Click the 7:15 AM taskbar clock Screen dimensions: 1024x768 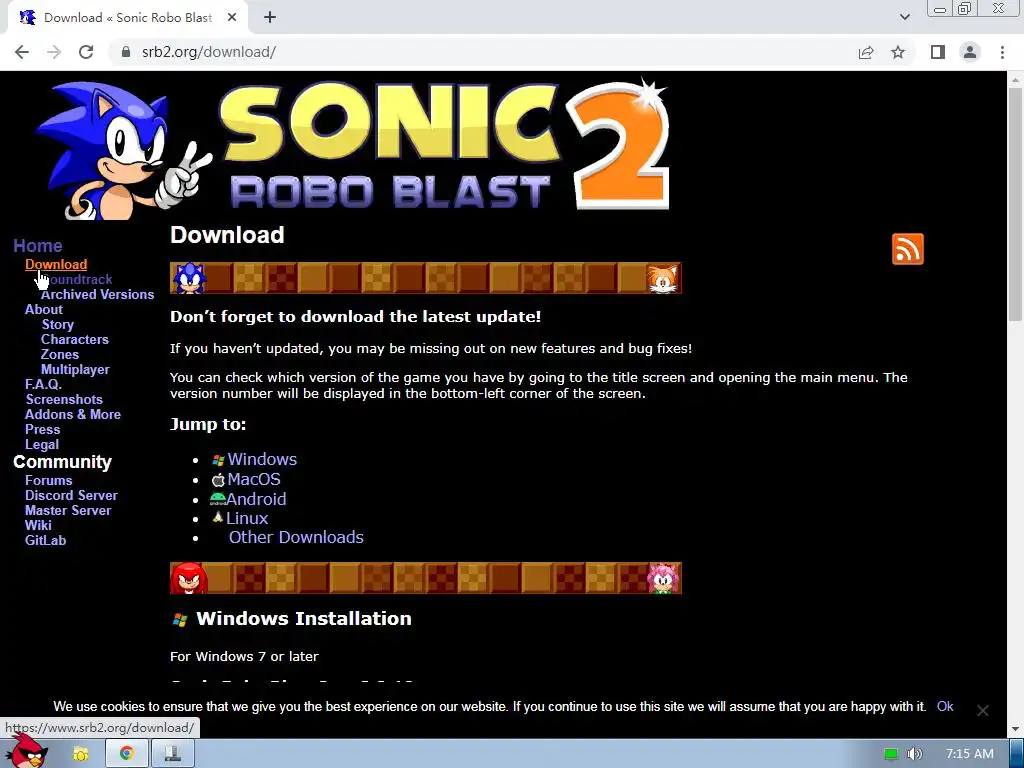[970, 754]
